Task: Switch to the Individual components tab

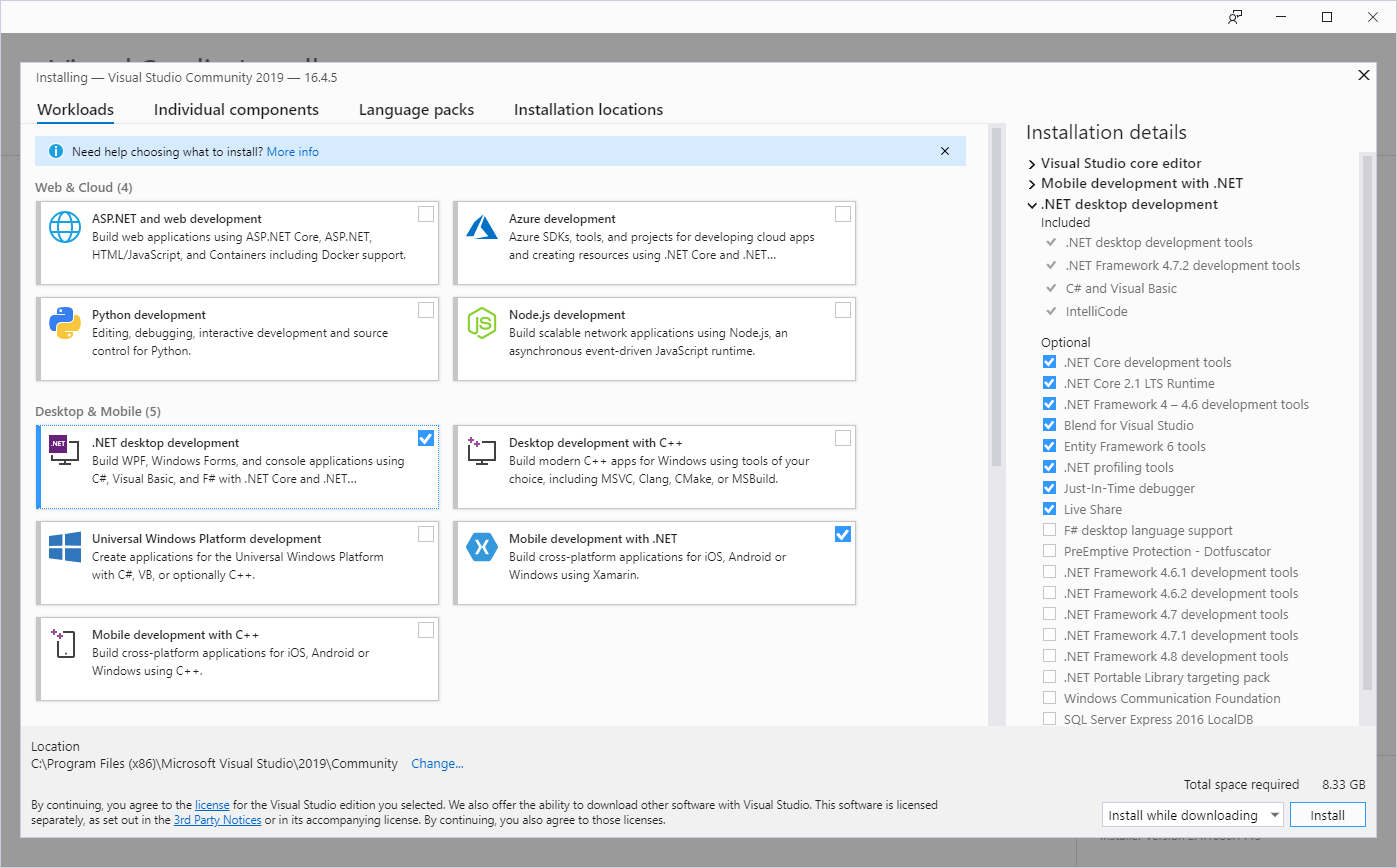Action: coord(236,109)
